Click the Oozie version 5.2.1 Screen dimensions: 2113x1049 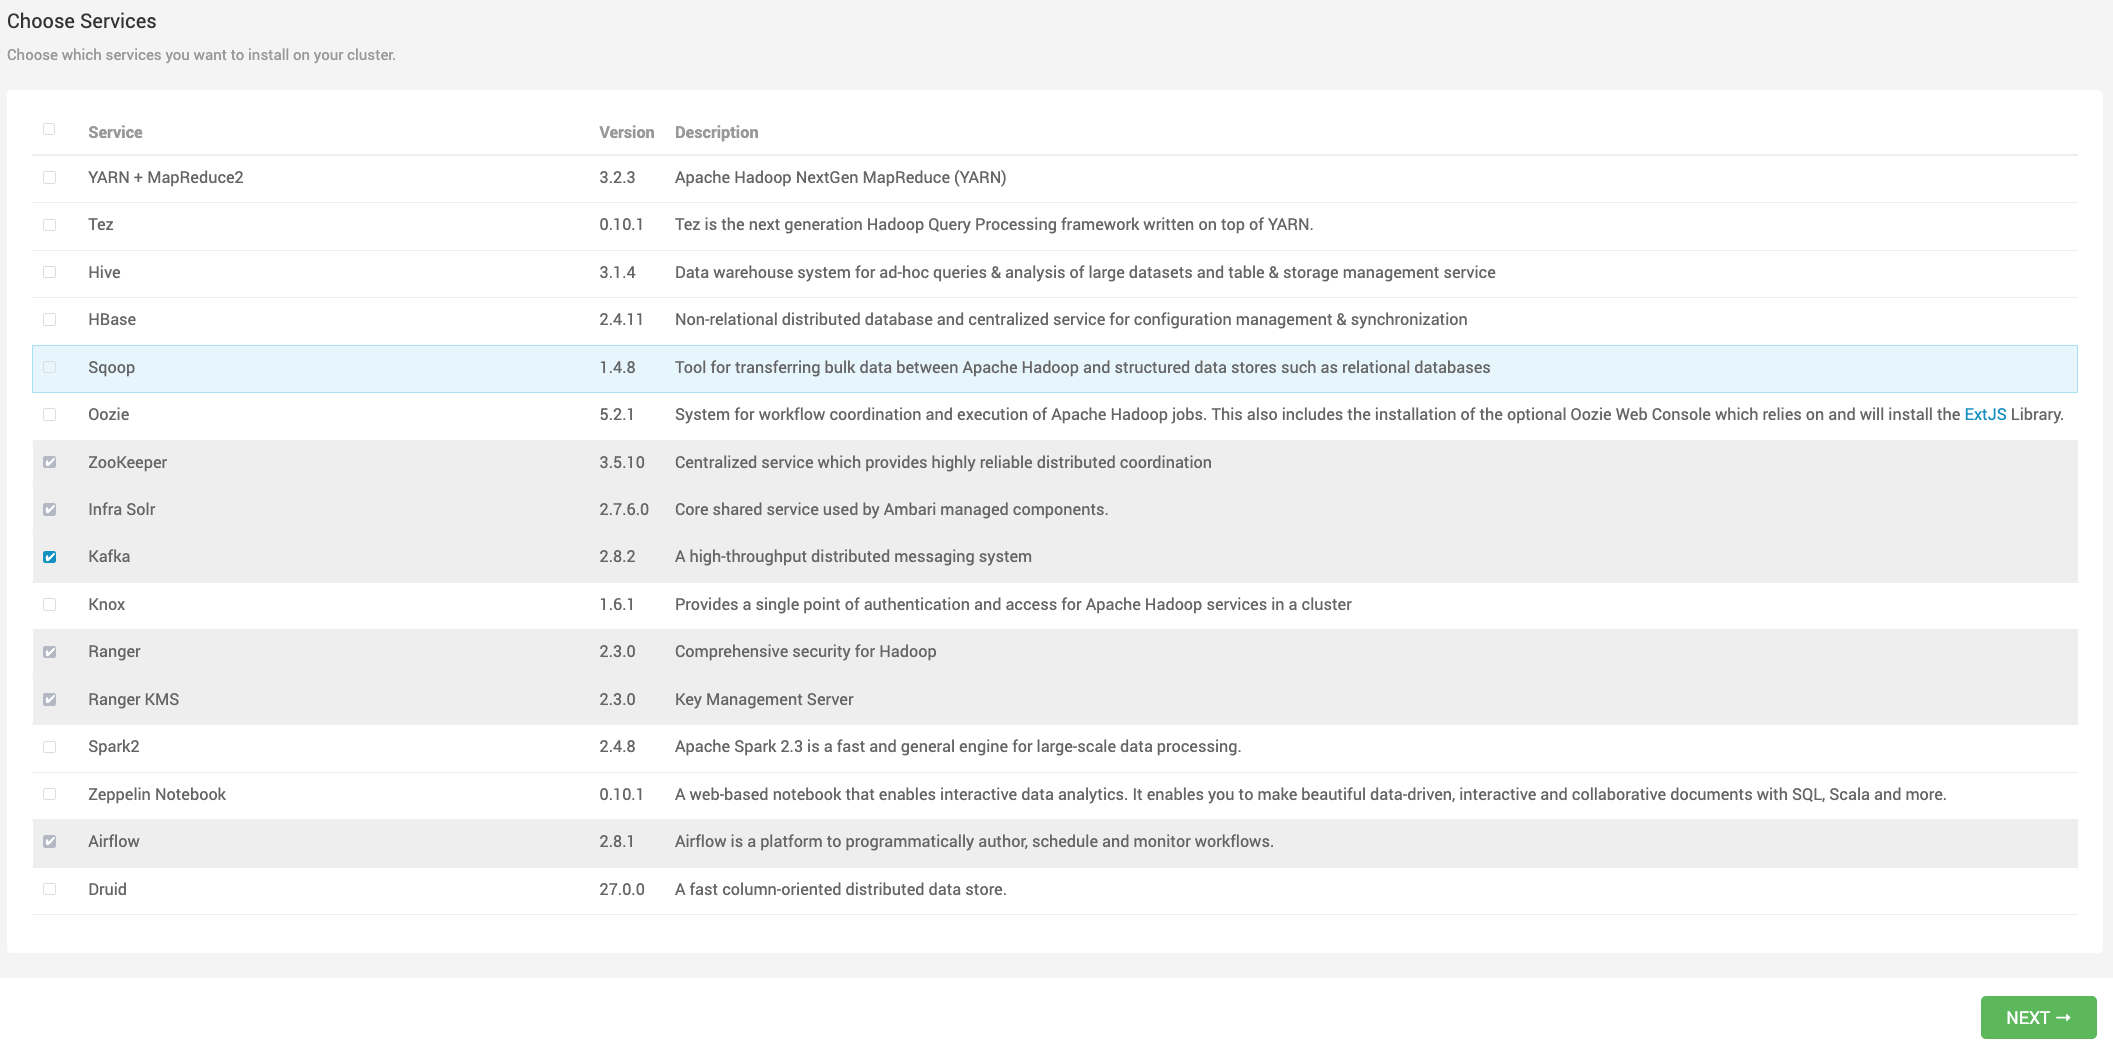616,414
